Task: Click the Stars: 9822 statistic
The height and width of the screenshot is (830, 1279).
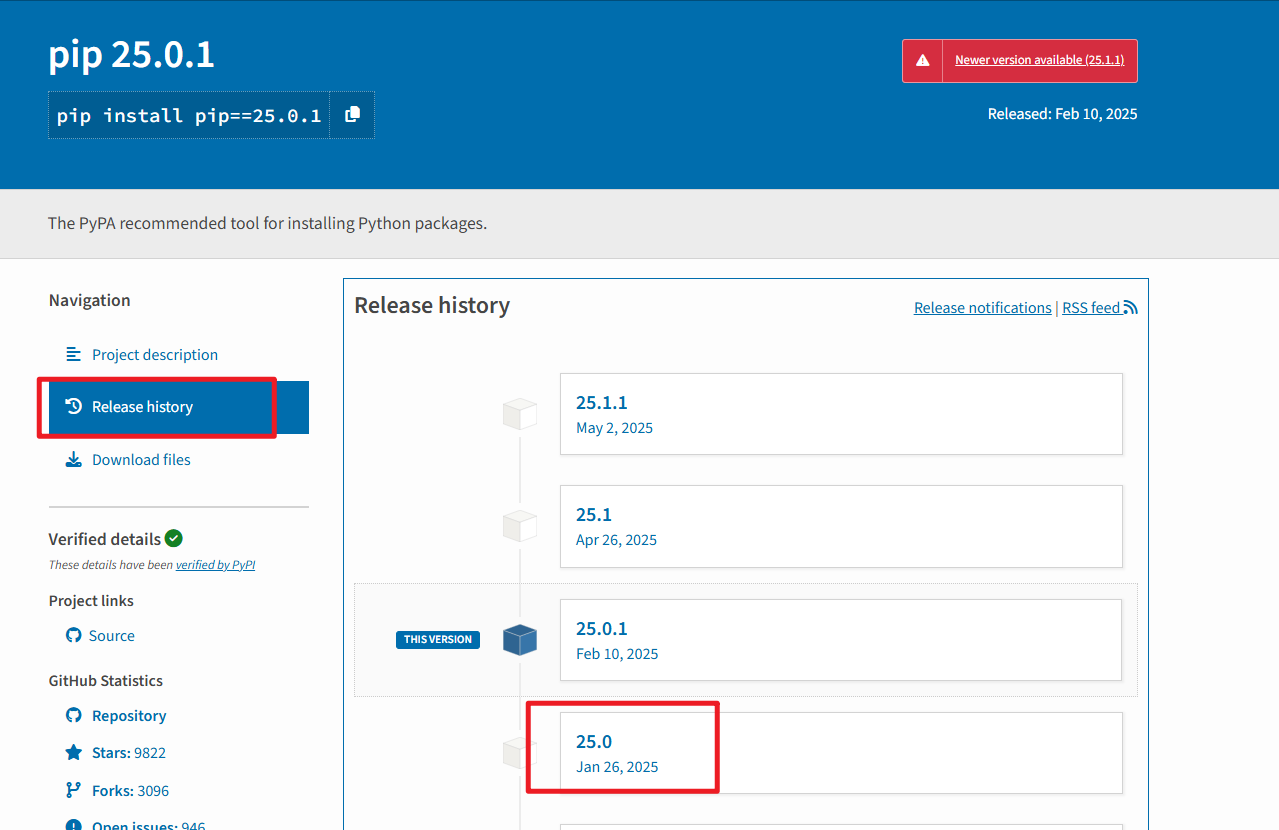Action: [129, 753]
